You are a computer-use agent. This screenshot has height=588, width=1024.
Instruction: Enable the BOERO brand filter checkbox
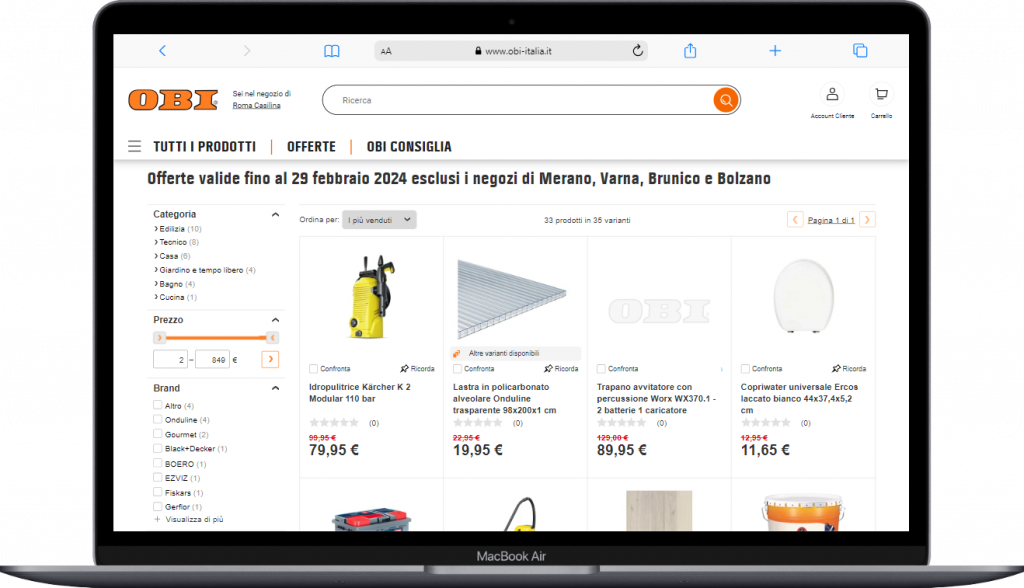(x=157, y=463)
